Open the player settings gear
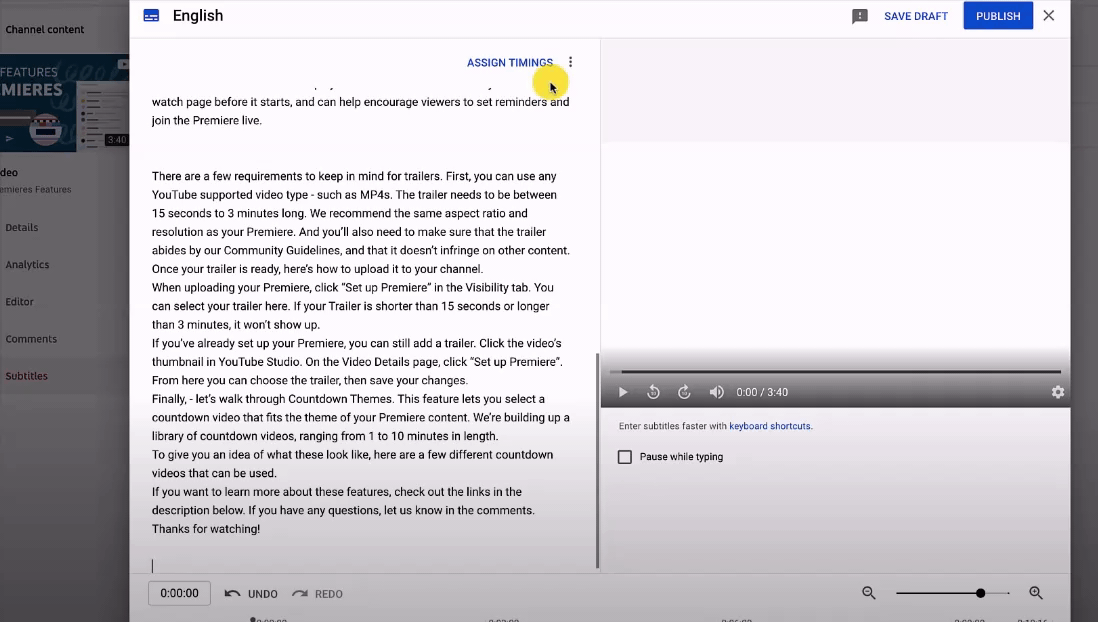 (1057, 392)
